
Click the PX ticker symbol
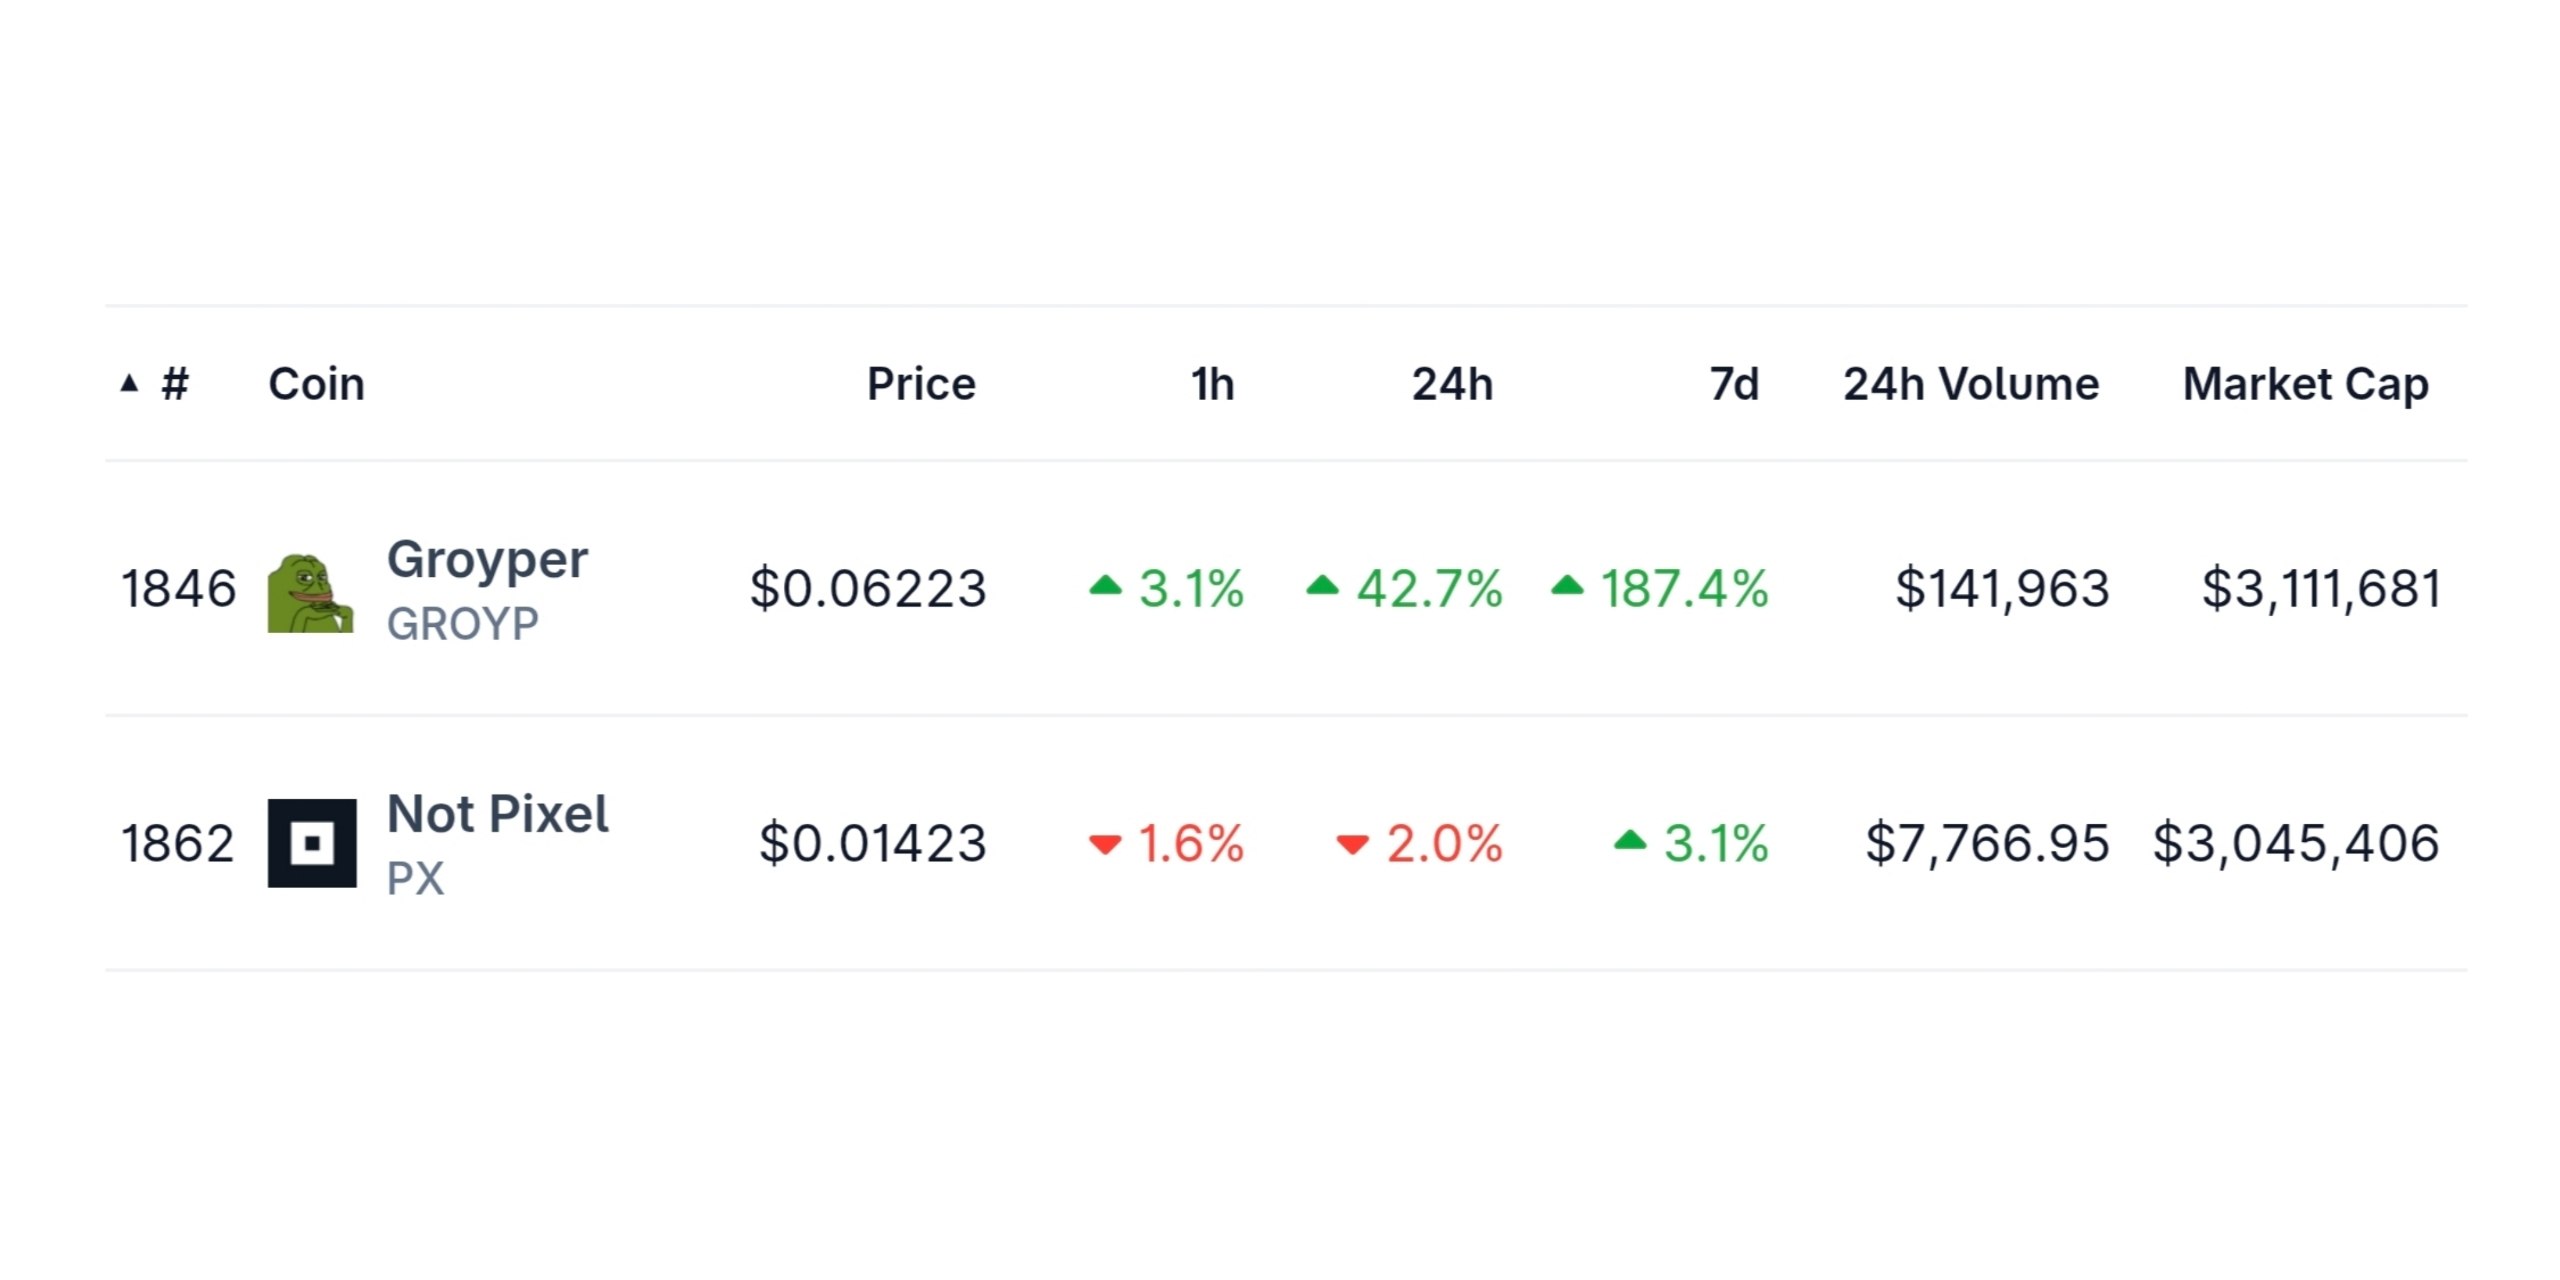point(415,879)
